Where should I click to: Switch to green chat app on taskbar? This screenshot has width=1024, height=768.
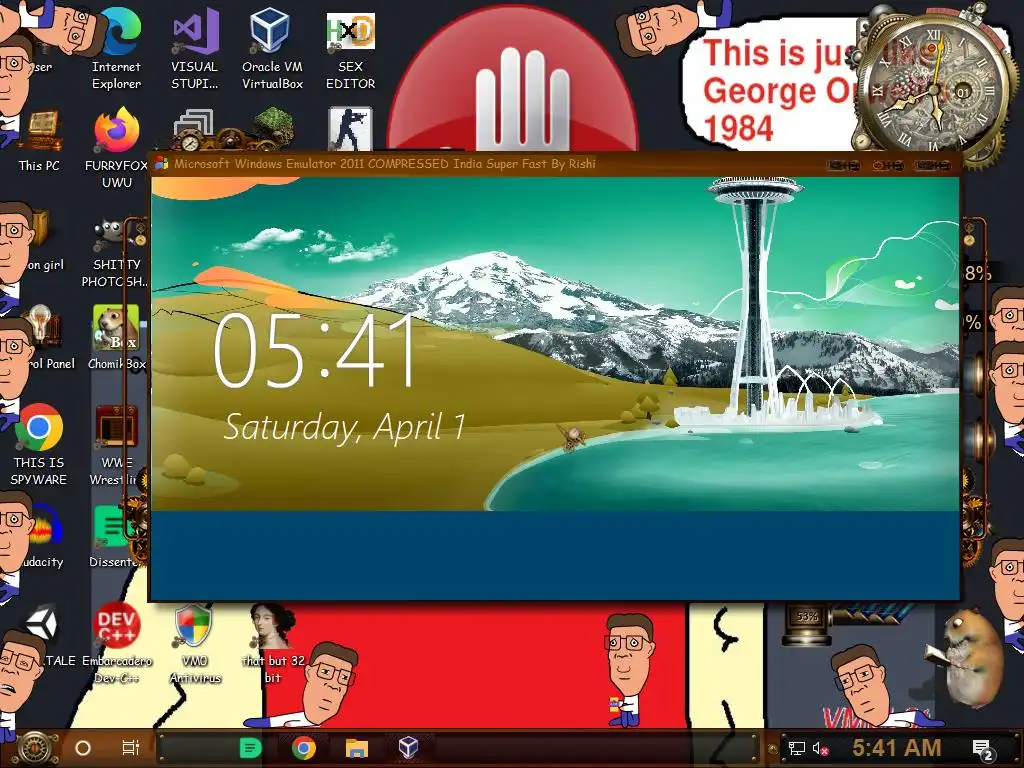coord(250,748)
